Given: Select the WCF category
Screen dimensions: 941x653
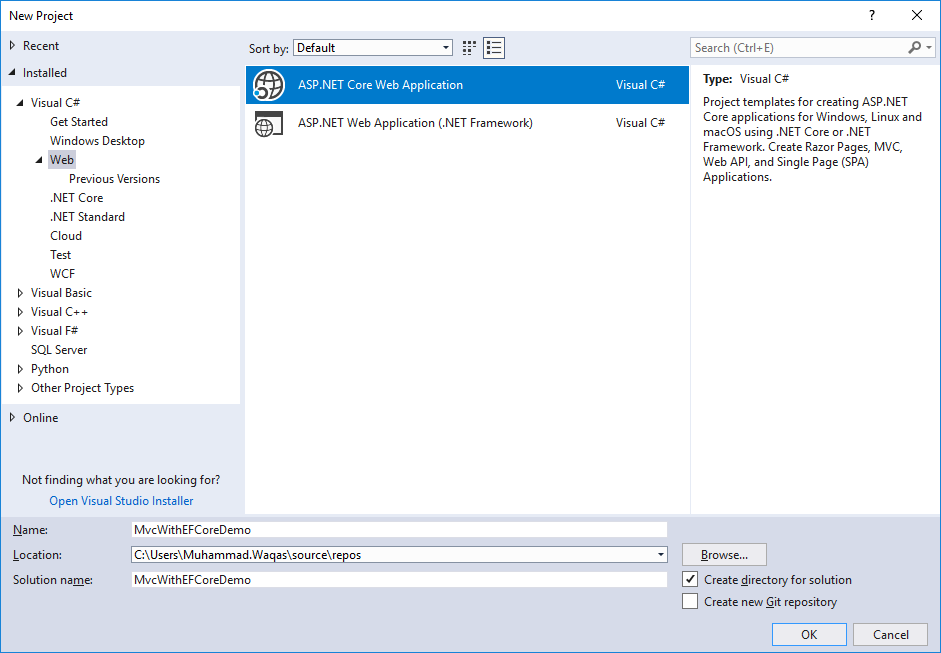Looking at the screenshot, I should pos(62,274).
